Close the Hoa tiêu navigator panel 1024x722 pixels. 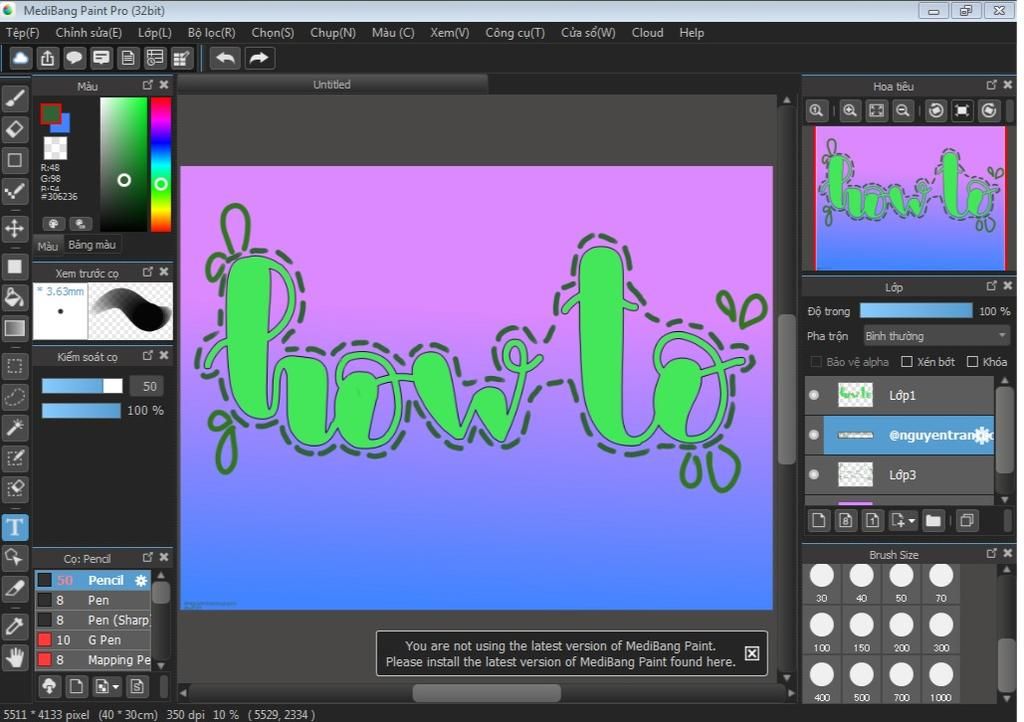pyautogui.click(x=1008, y=85)
